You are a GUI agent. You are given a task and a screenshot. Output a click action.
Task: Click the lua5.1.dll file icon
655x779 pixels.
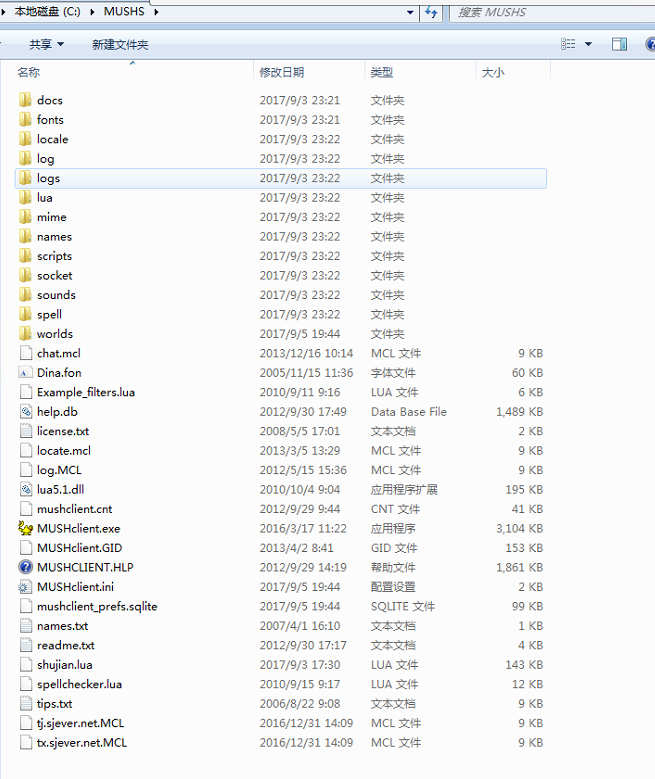[x=25, y=489]
